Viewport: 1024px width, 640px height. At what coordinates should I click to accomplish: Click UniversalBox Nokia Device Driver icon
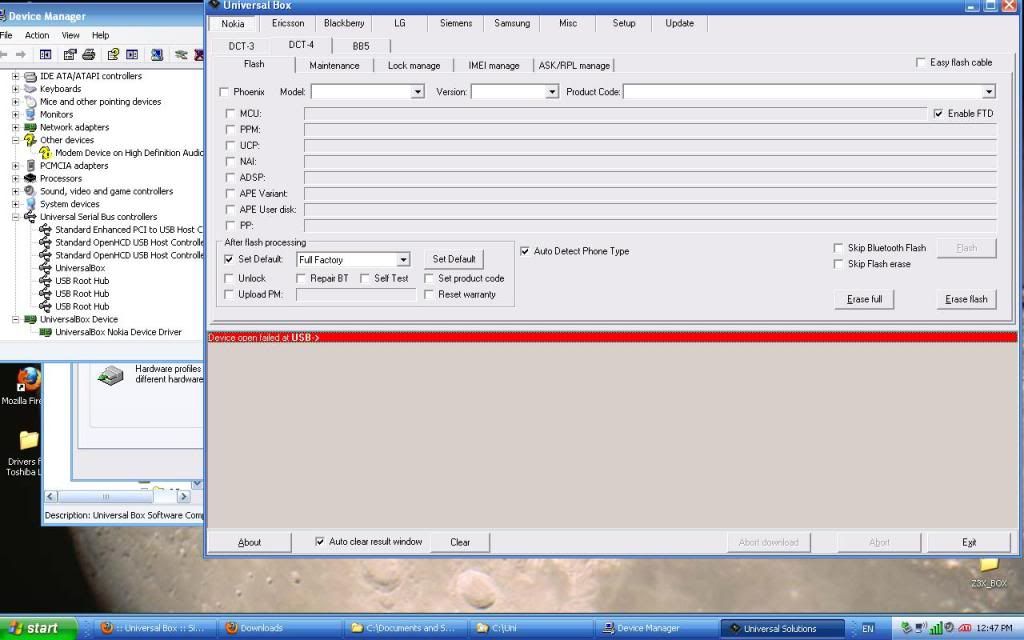pyautogui.click(x=45, y=332)
